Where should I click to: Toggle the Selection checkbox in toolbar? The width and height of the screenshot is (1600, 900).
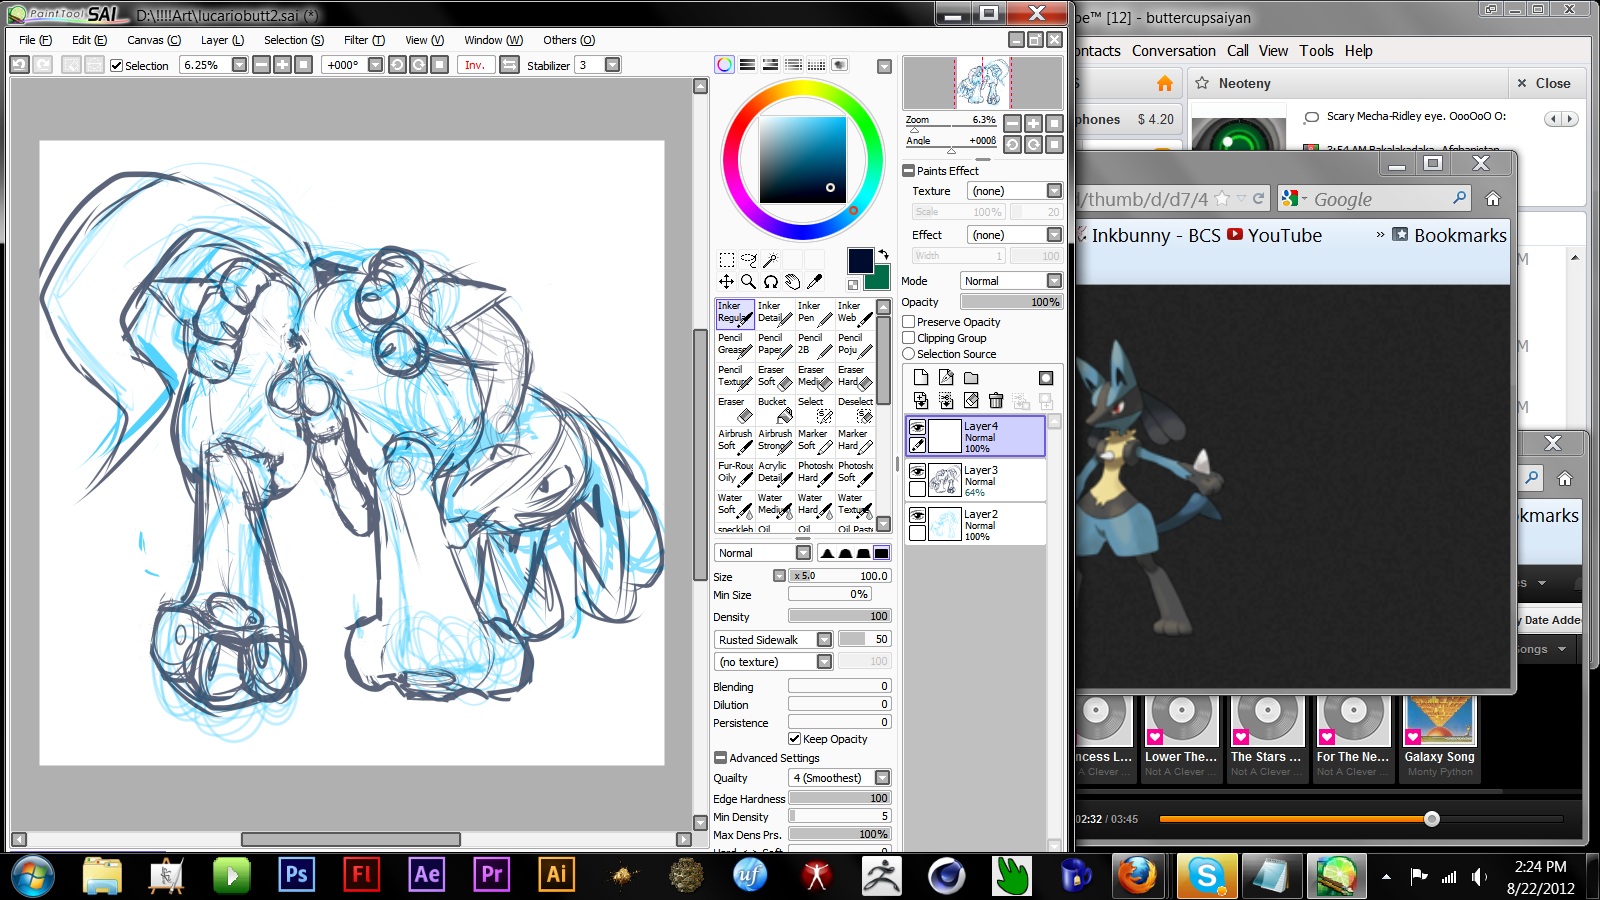[x=117, y=66]
